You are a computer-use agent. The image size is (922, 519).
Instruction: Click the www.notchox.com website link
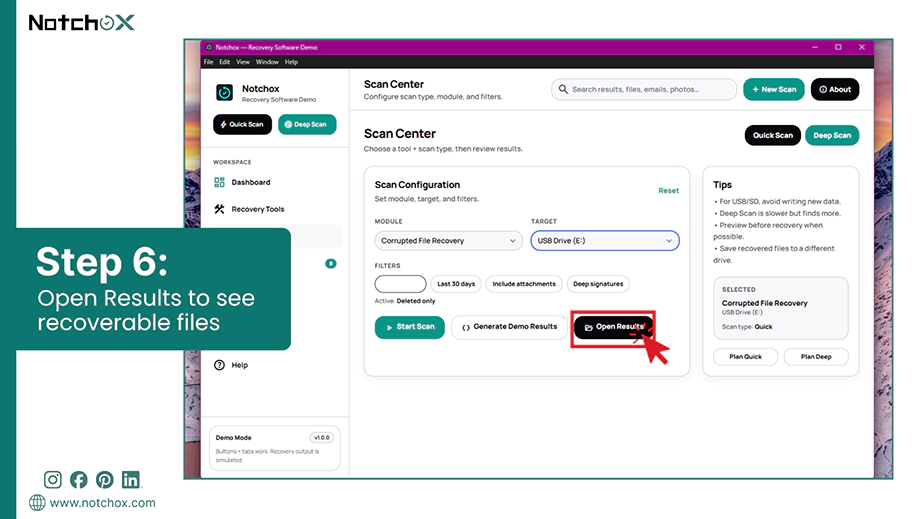pyautogui.click(x=102, y=503)
